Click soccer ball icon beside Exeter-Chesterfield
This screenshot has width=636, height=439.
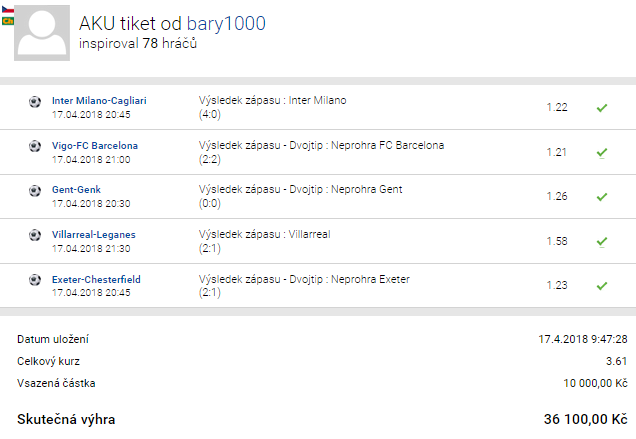pos(35,279)
